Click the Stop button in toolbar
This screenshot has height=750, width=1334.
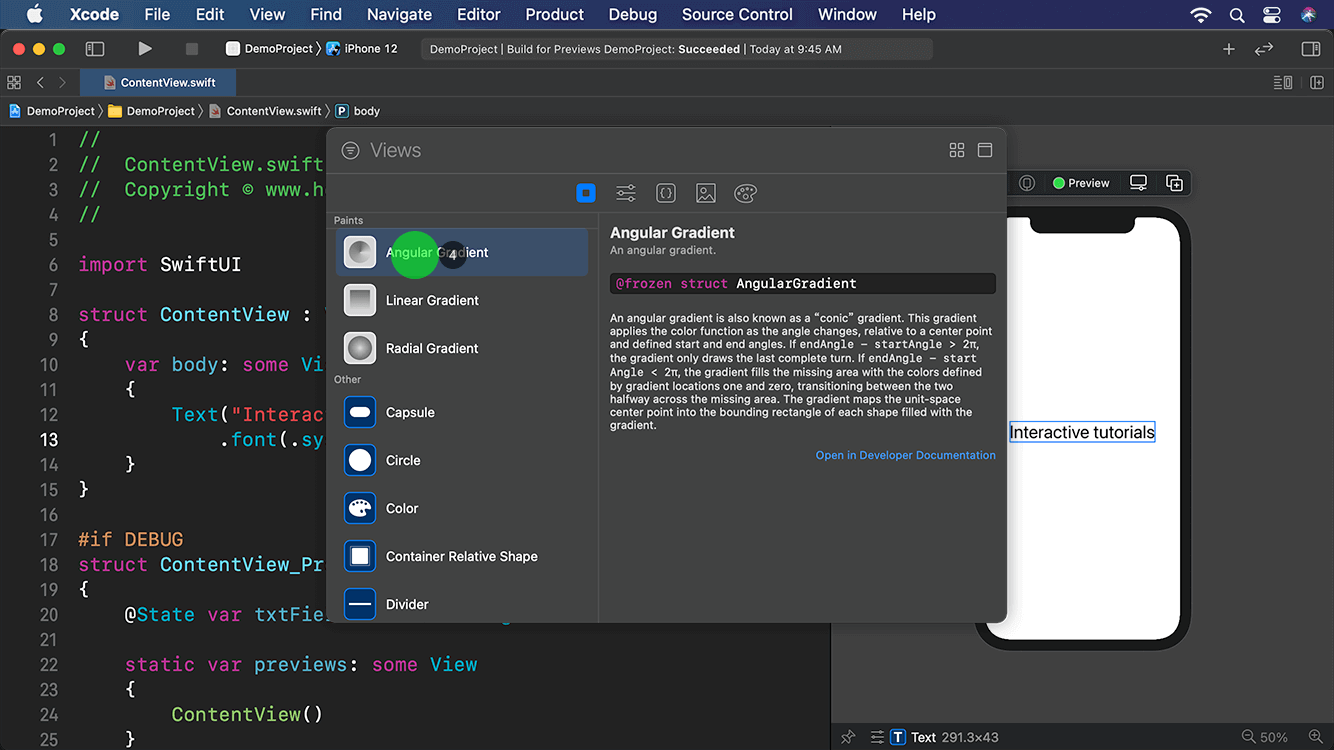click(x=192, y=49)
